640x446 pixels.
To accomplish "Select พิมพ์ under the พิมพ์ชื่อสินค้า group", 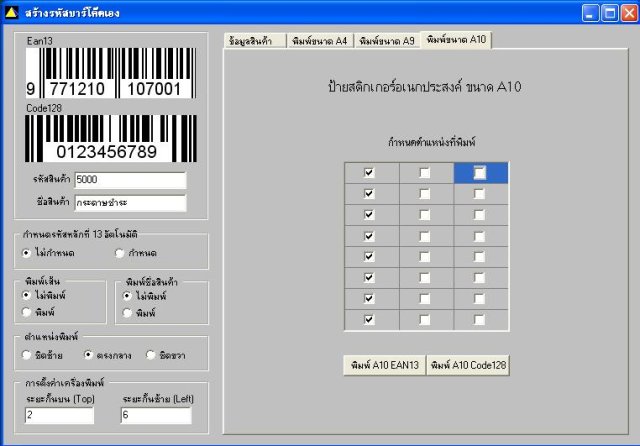I will tap(128, 313).
